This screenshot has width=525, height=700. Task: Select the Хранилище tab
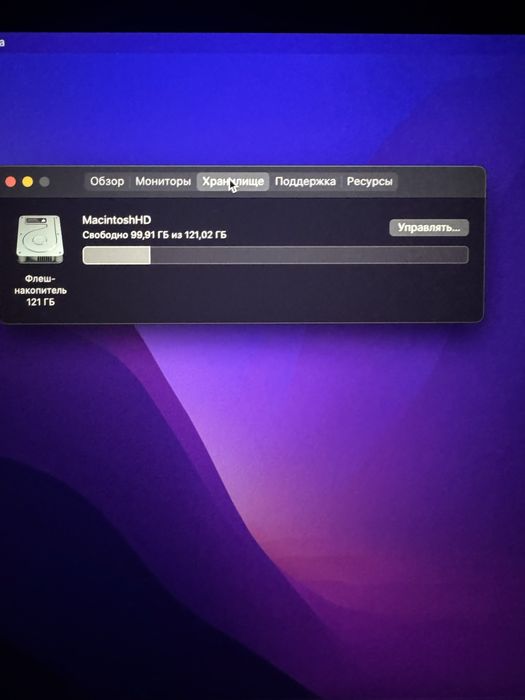coord(233,182)
